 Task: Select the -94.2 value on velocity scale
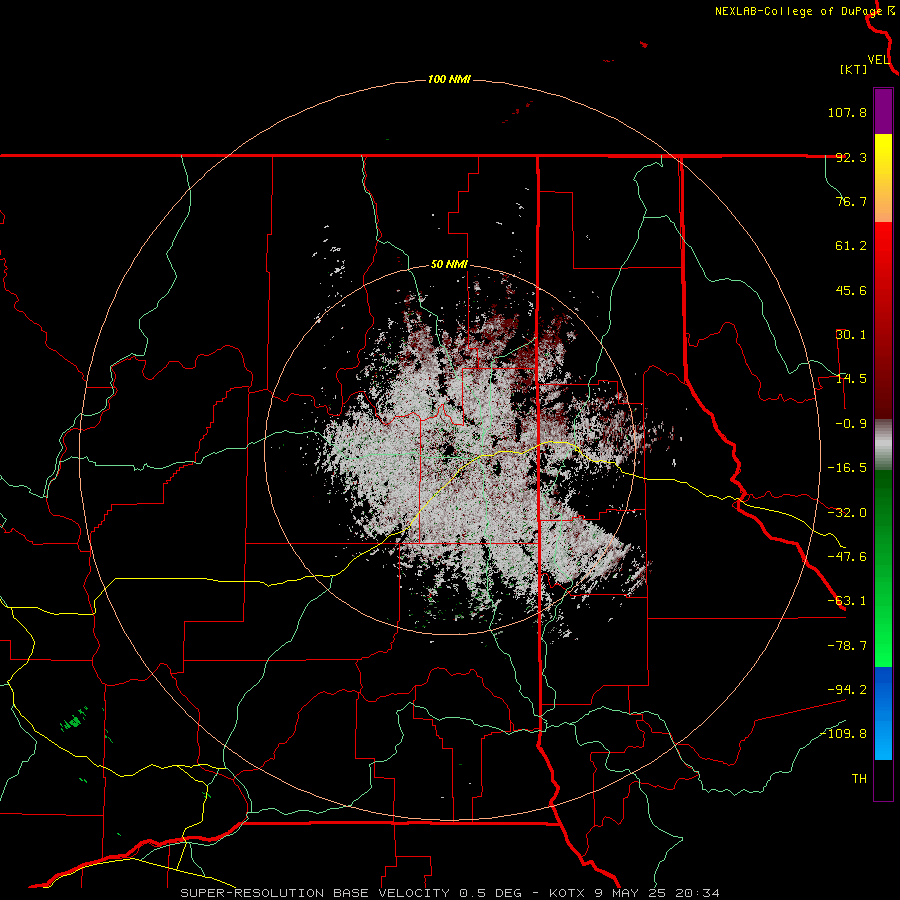(847, 689)
